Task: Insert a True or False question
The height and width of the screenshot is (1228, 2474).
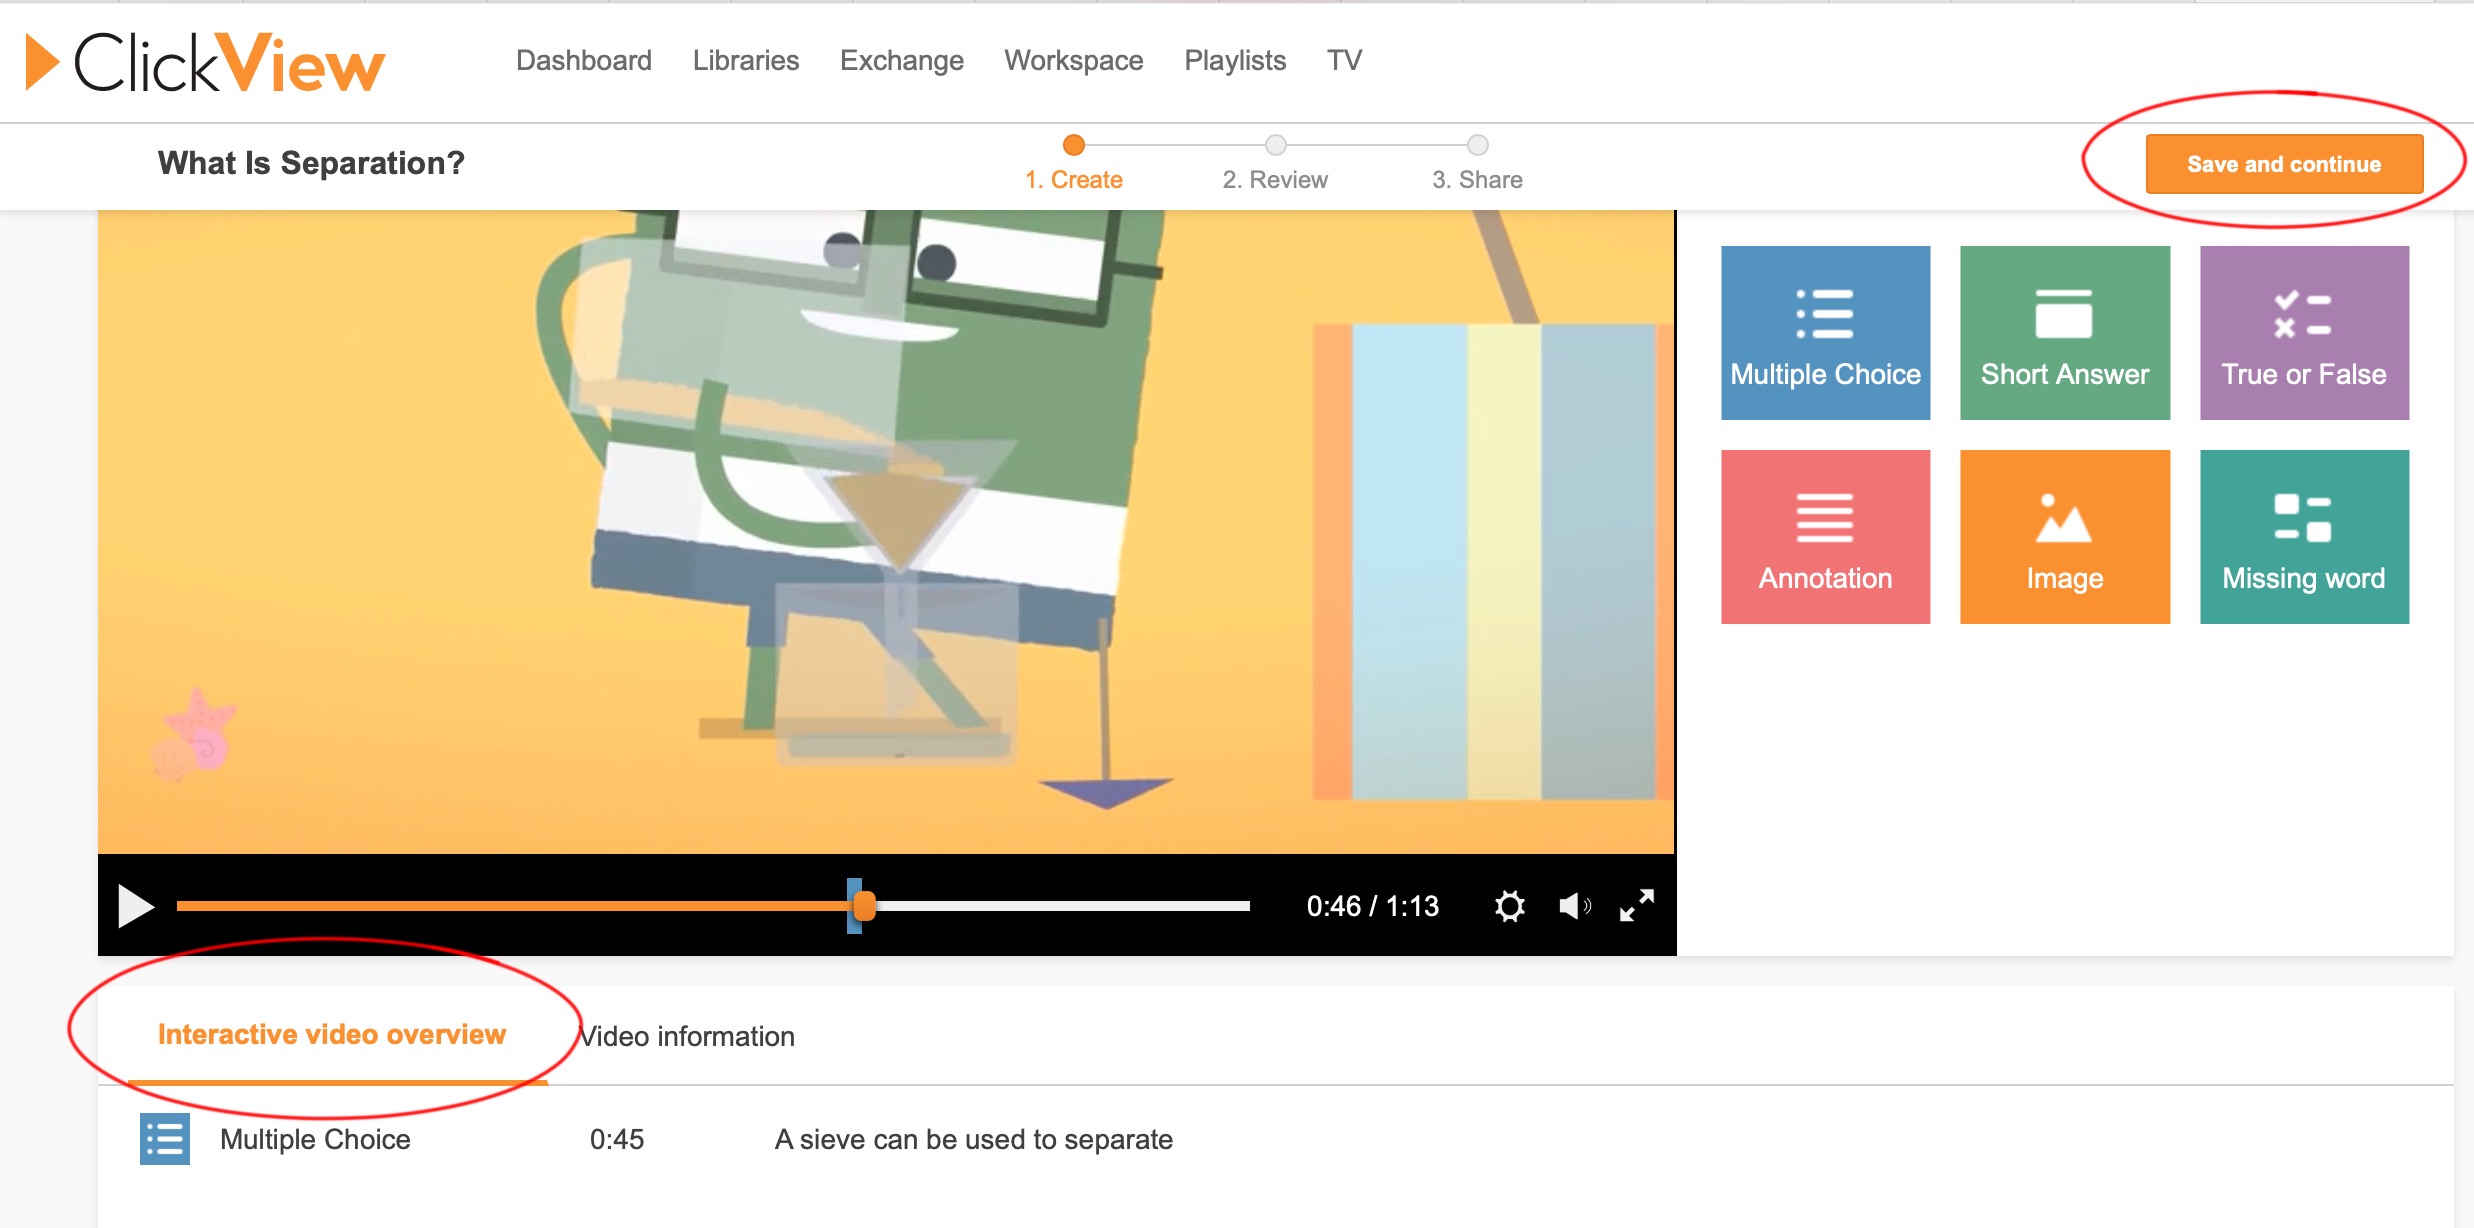Action: [2303, 333]
